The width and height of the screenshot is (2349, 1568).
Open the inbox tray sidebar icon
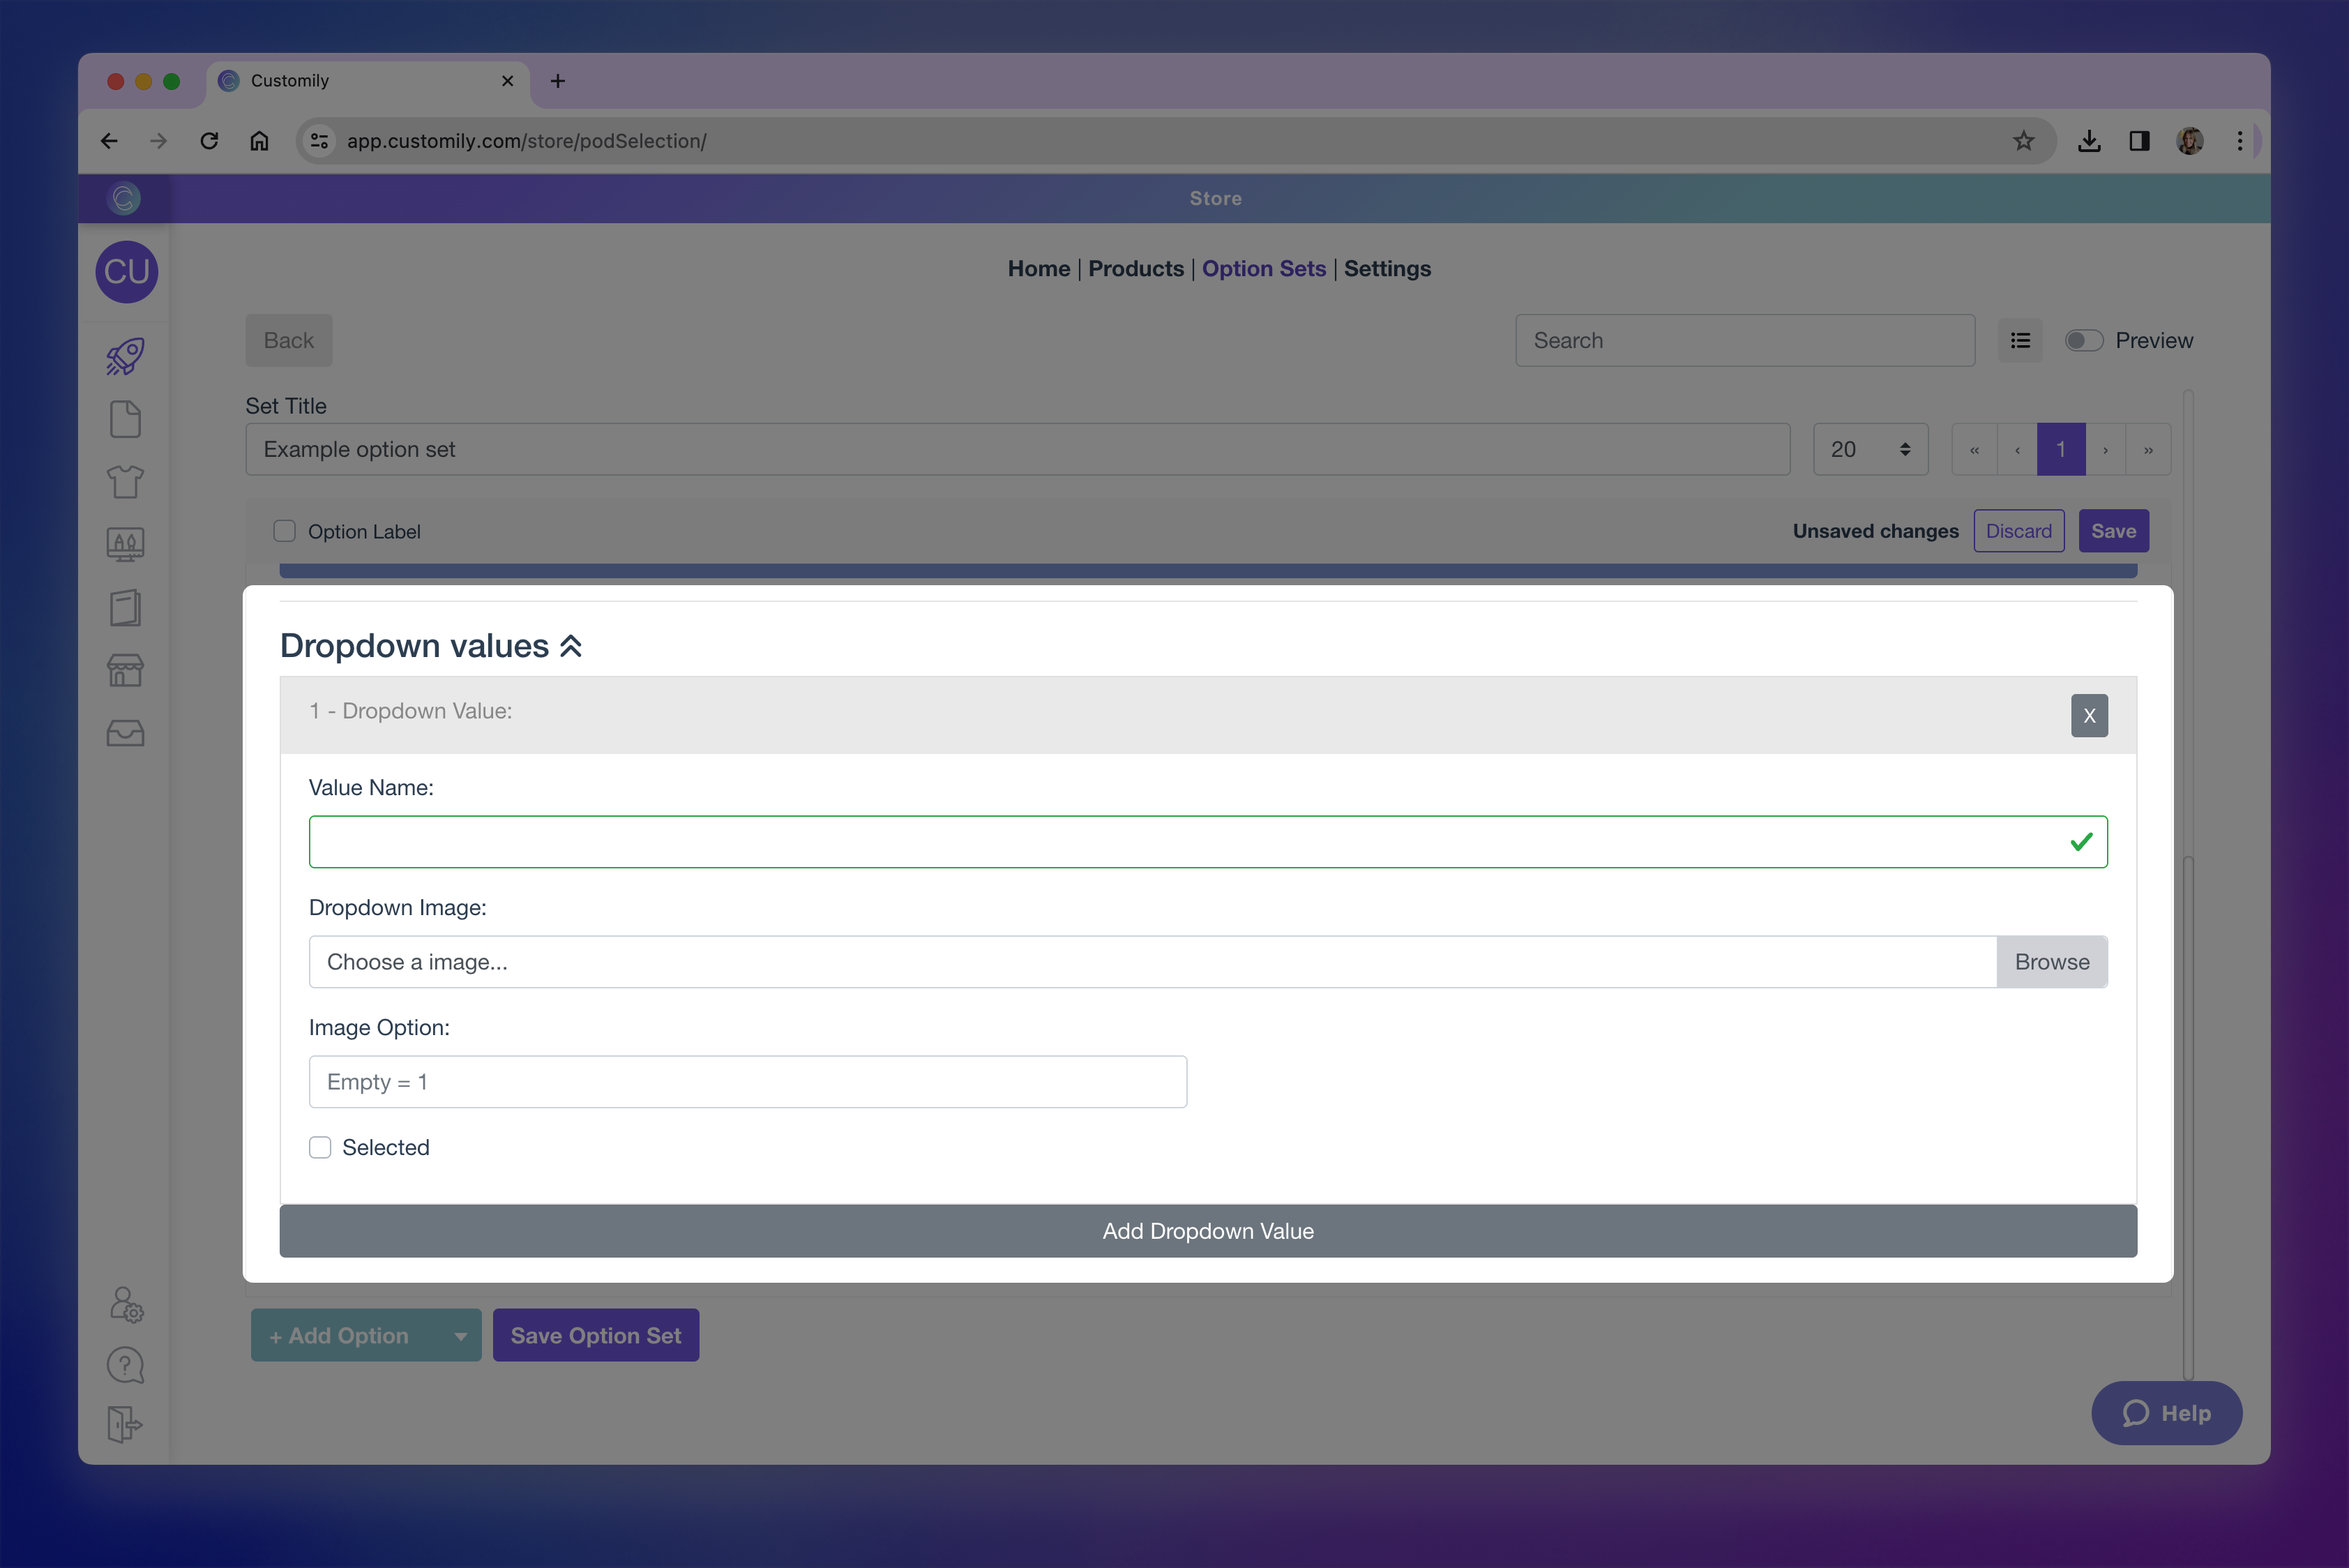tap(126, 733)
